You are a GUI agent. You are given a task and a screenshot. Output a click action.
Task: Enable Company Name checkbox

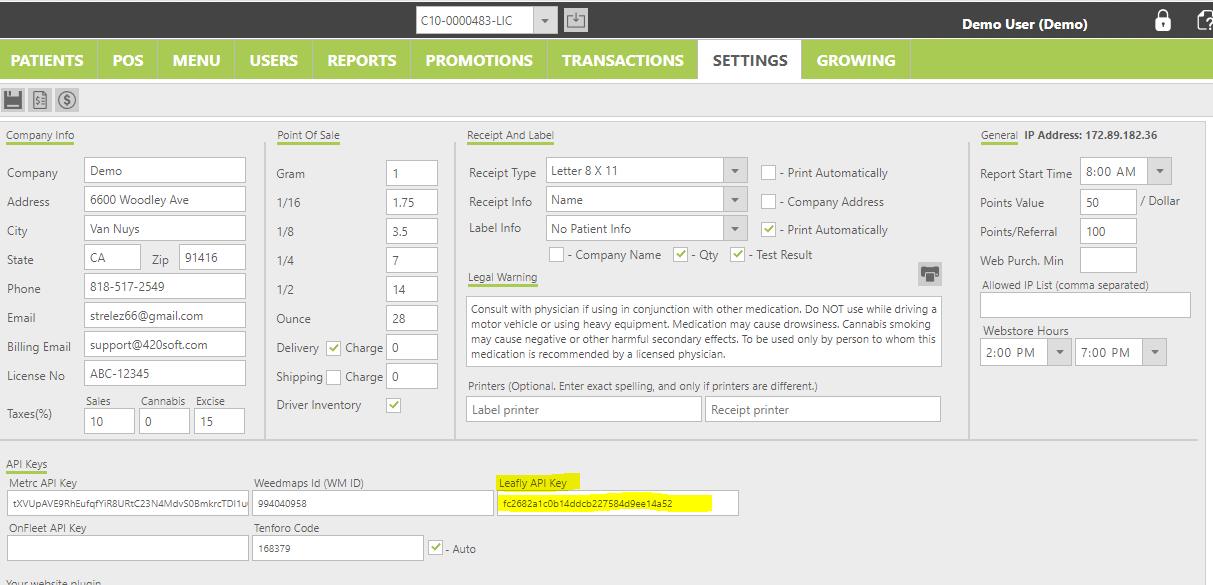556,254
